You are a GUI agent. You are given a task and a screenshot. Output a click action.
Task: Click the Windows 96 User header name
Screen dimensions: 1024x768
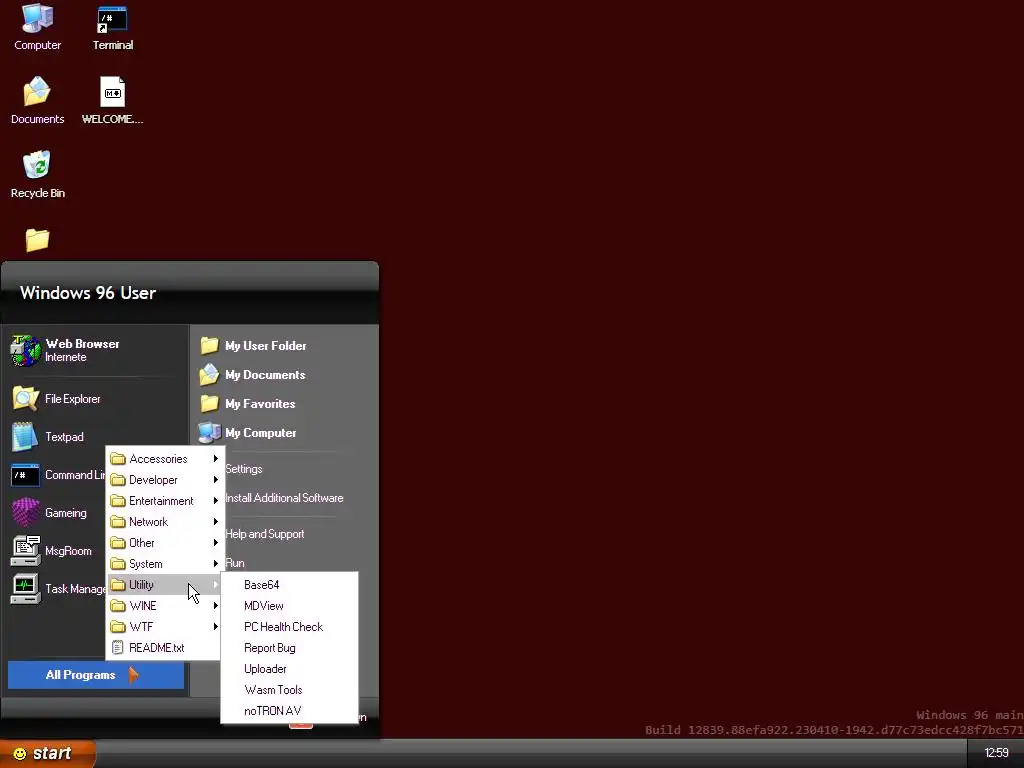(x=88, y=293)
